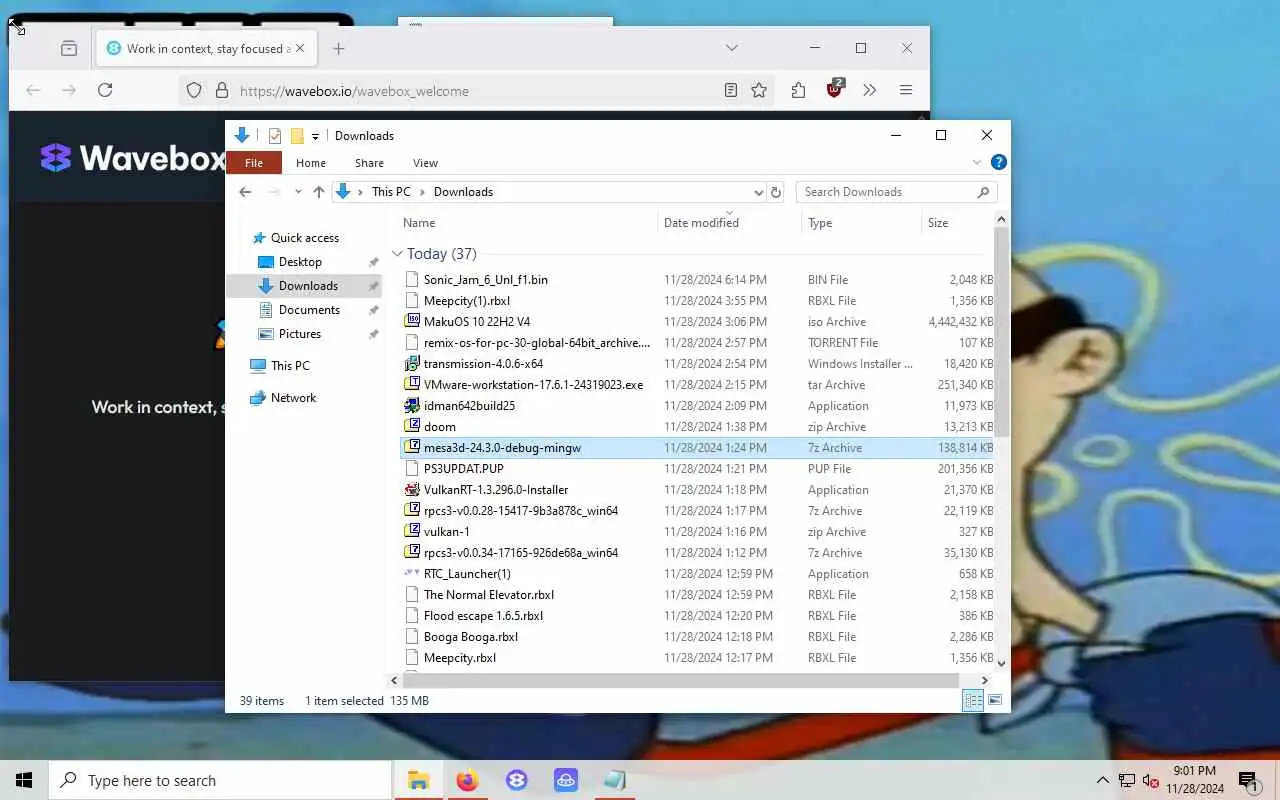
Task: Switch to large icons view layout
Action: click(x=995, y=701)
